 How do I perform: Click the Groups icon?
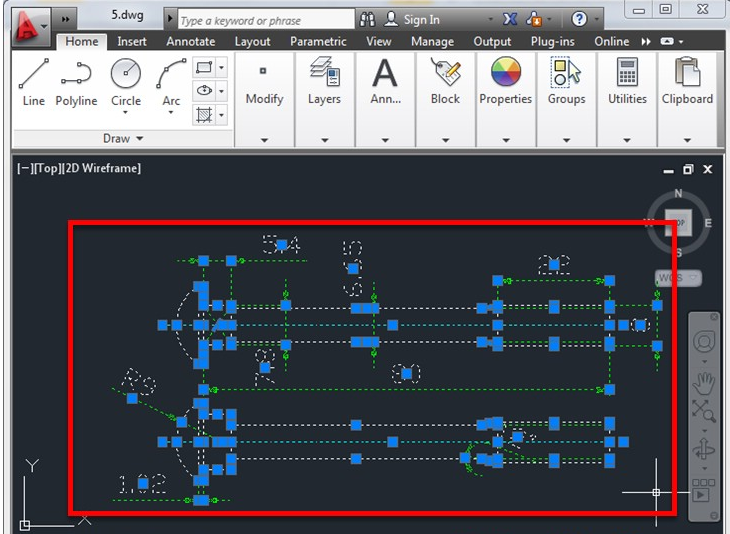(566, 72)
